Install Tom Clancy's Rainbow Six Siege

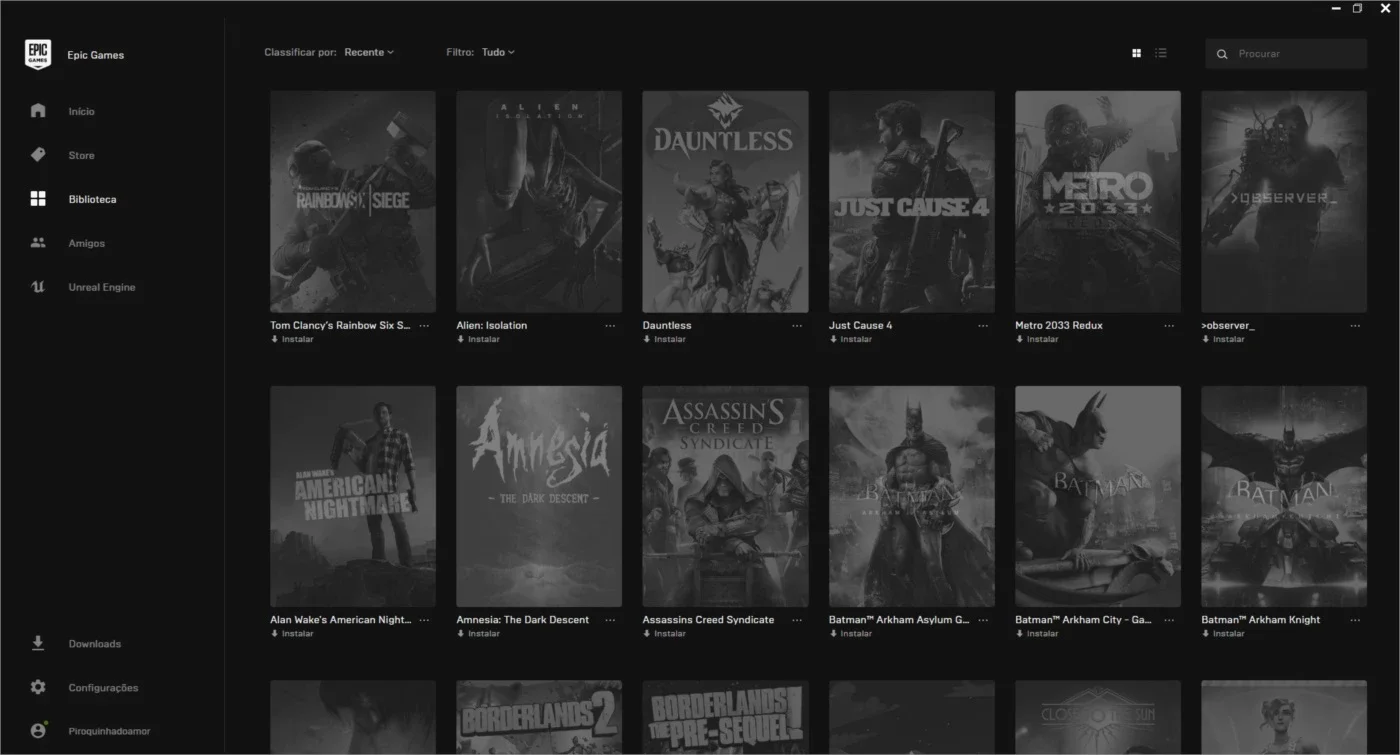[x=292, y=339]
